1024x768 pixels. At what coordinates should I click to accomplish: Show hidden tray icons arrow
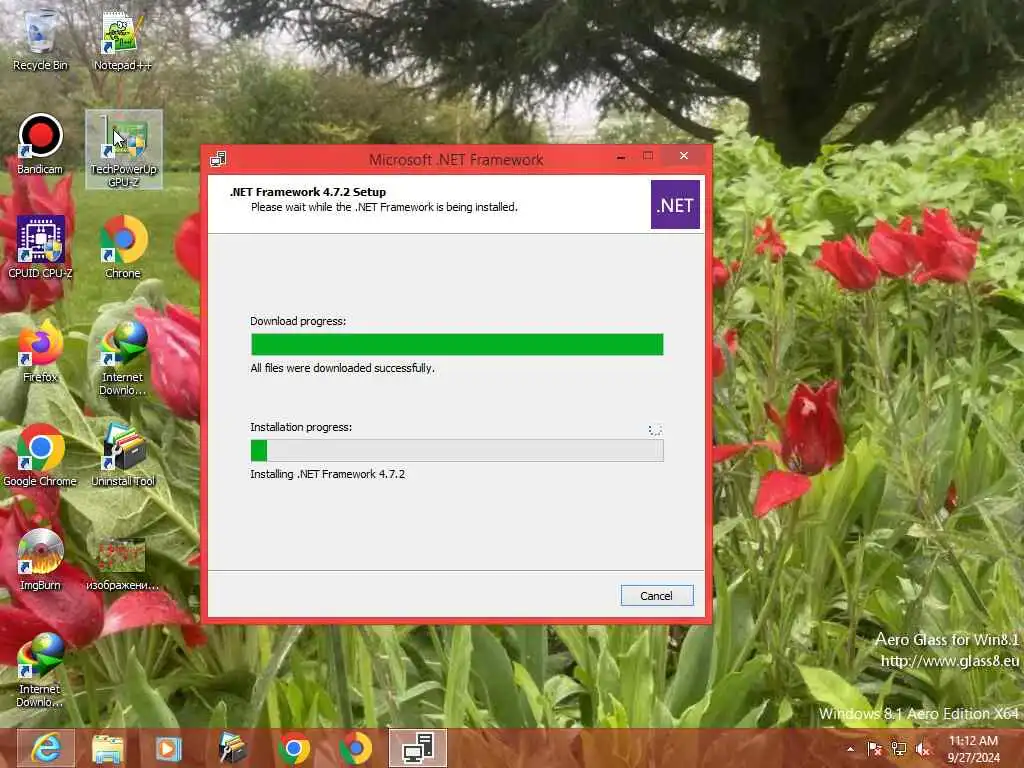[x=850, y=749]
